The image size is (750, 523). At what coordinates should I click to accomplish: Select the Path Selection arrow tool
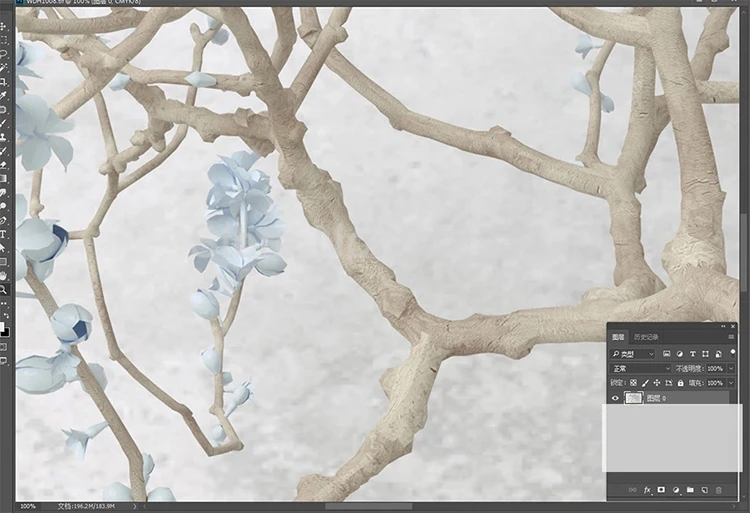[3, 248]
